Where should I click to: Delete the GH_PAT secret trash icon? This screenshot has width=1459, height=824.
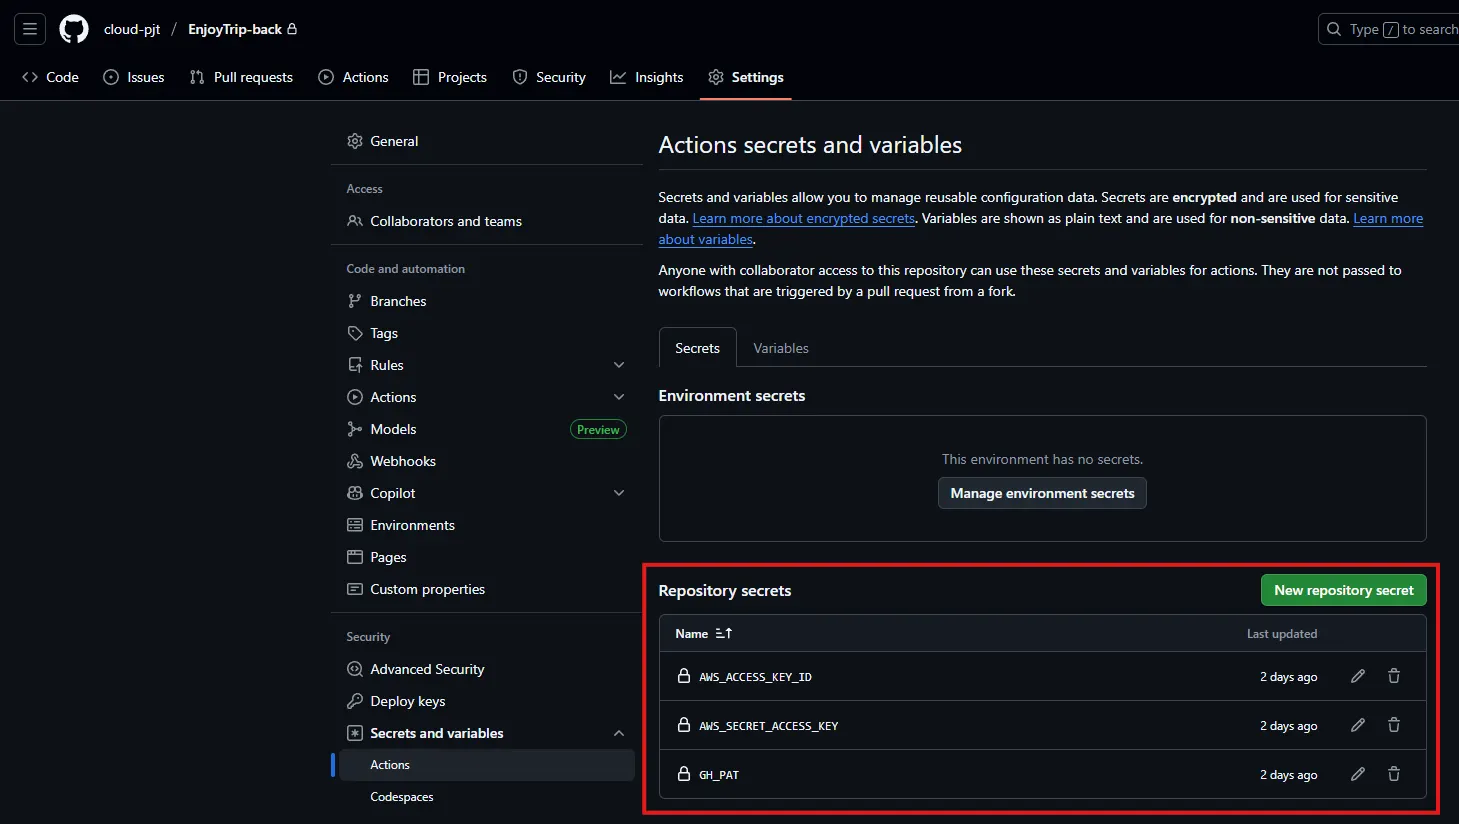[1393, 774]
